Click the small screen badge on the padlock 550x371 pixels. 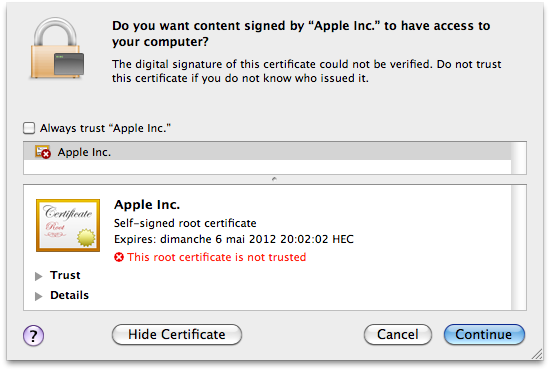coord(69,64)
